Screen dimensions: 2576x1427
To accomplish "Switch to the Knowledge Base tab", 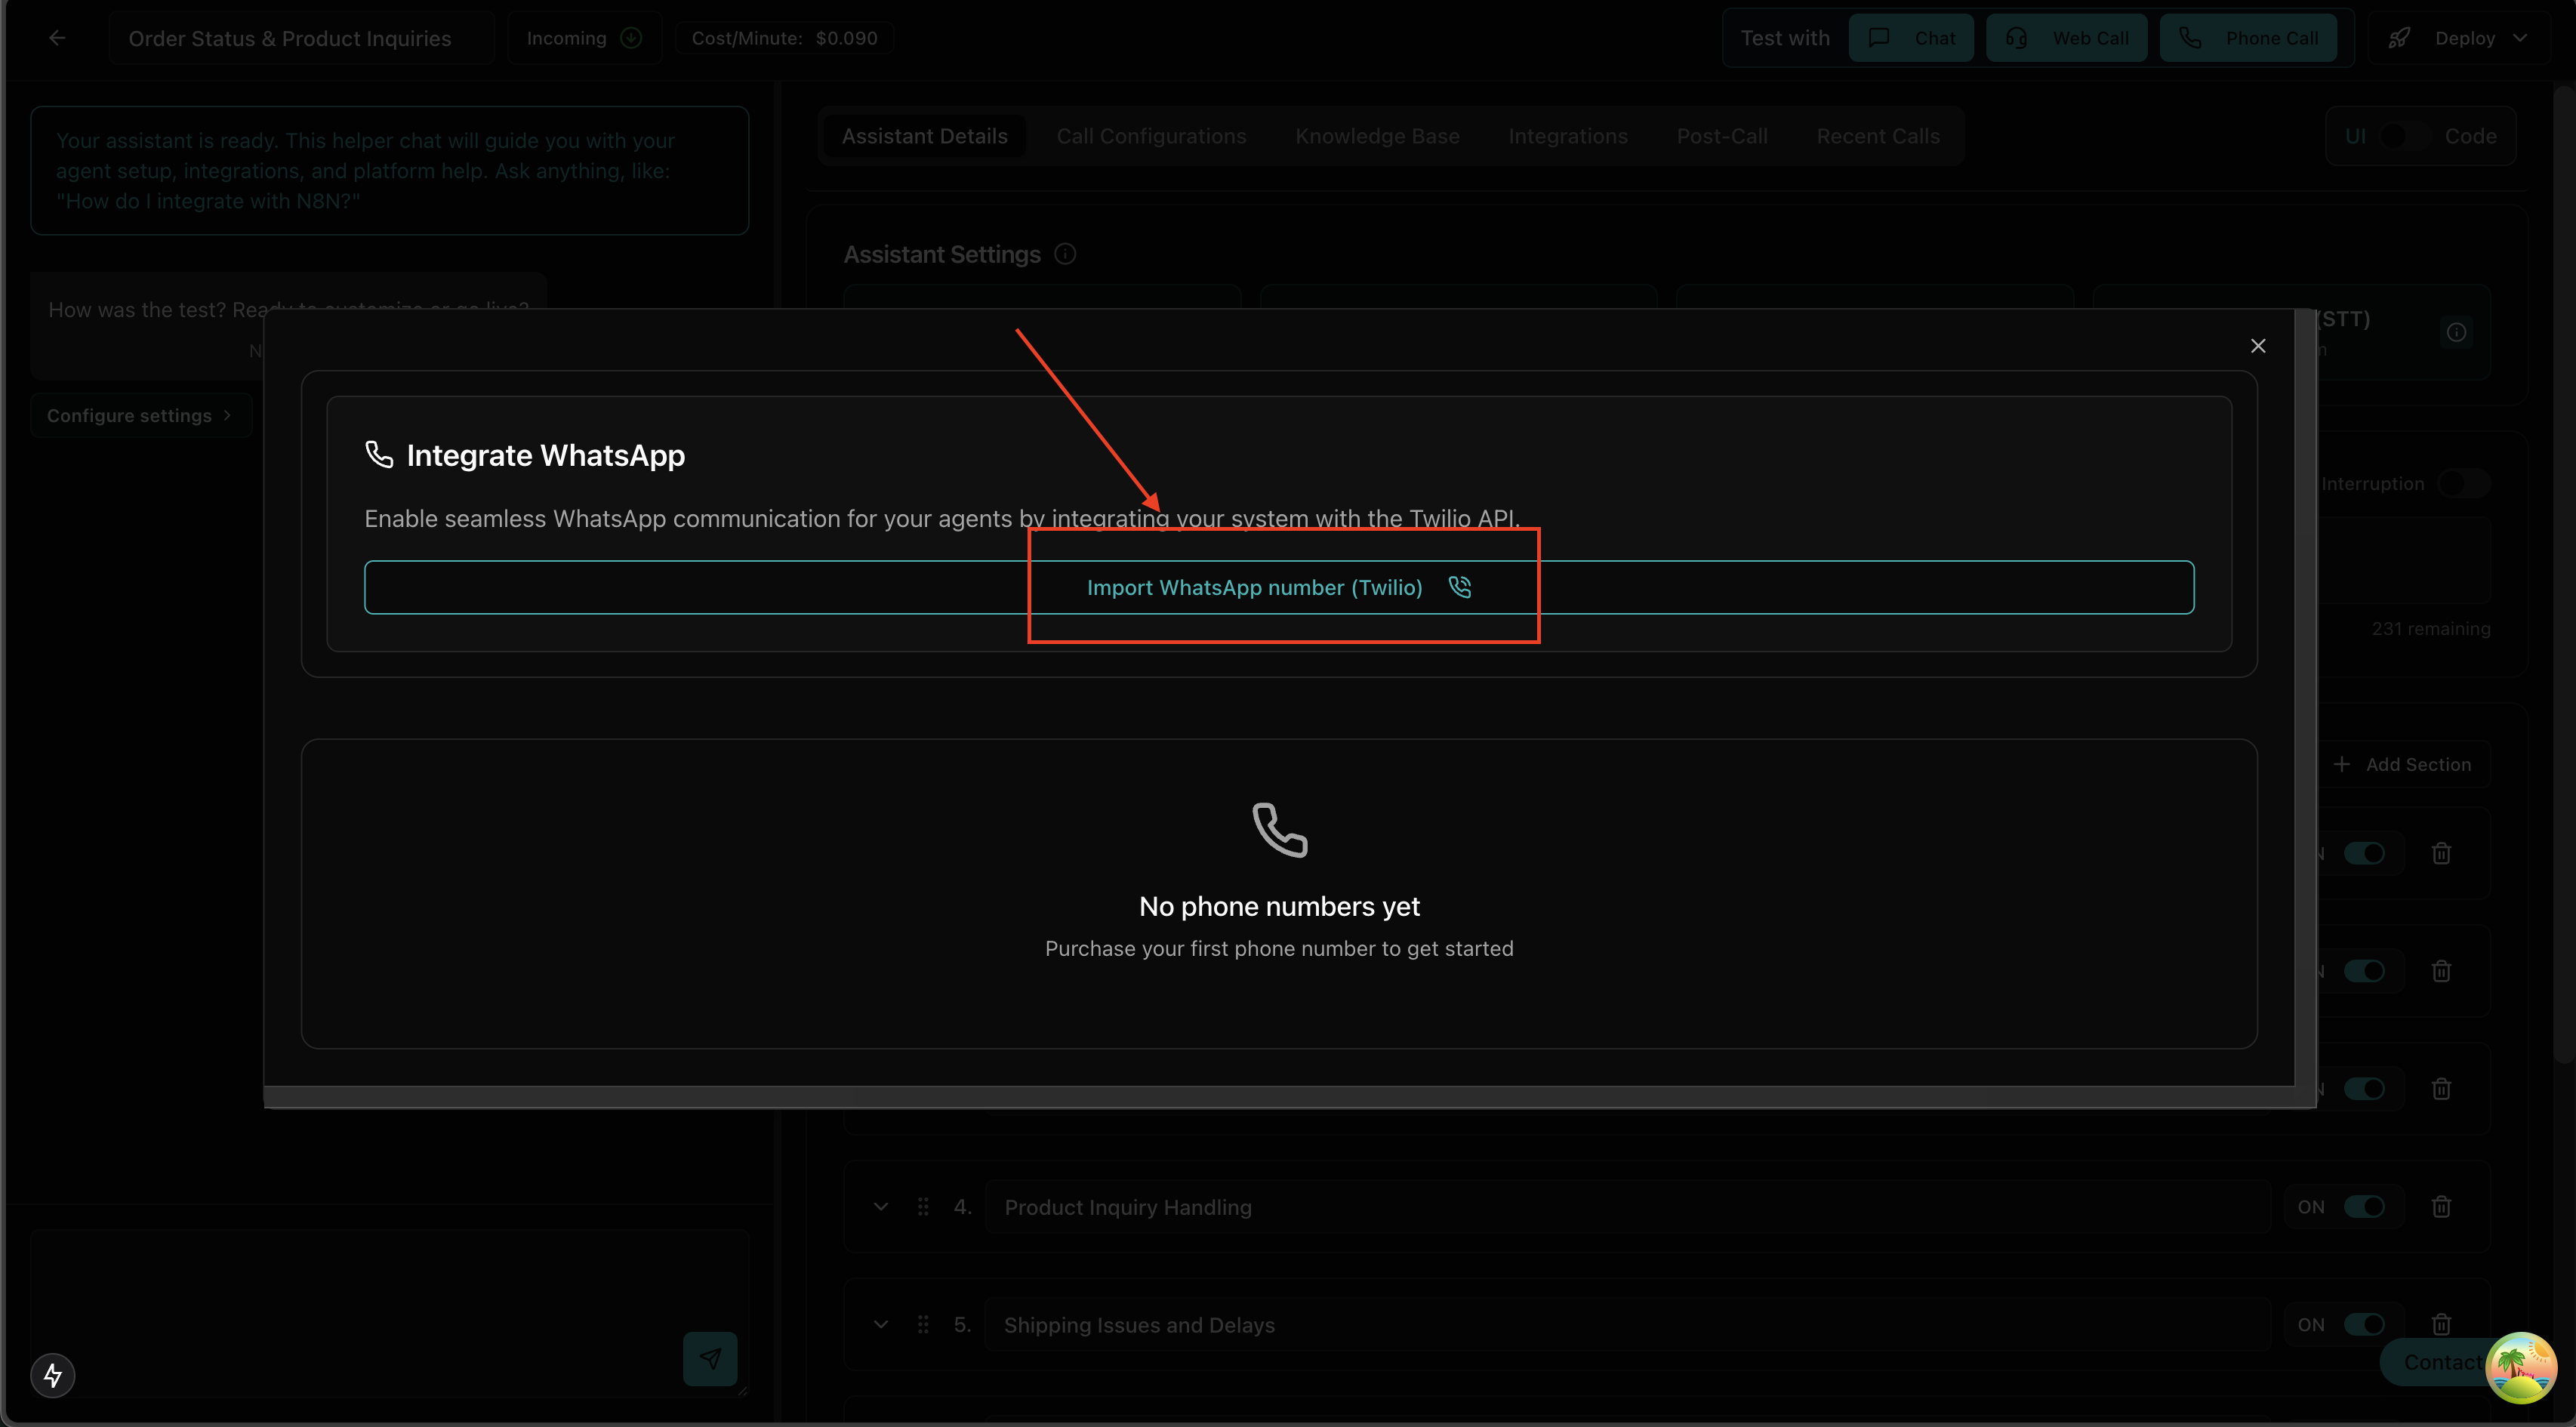I will (1377, 136).
